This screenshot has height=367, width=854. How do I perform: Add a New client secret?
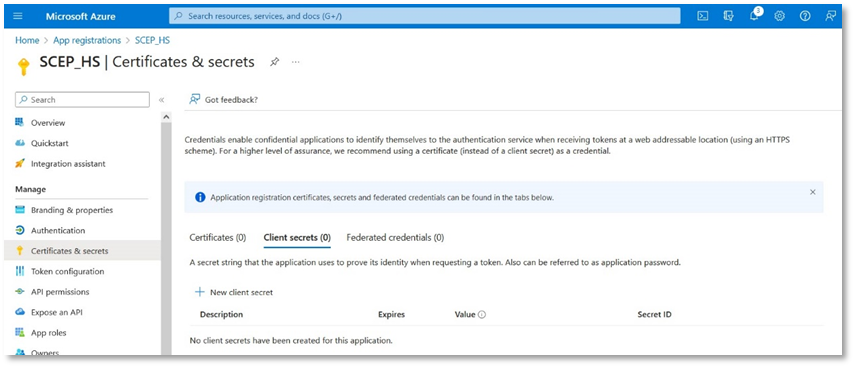coord(234,292)
